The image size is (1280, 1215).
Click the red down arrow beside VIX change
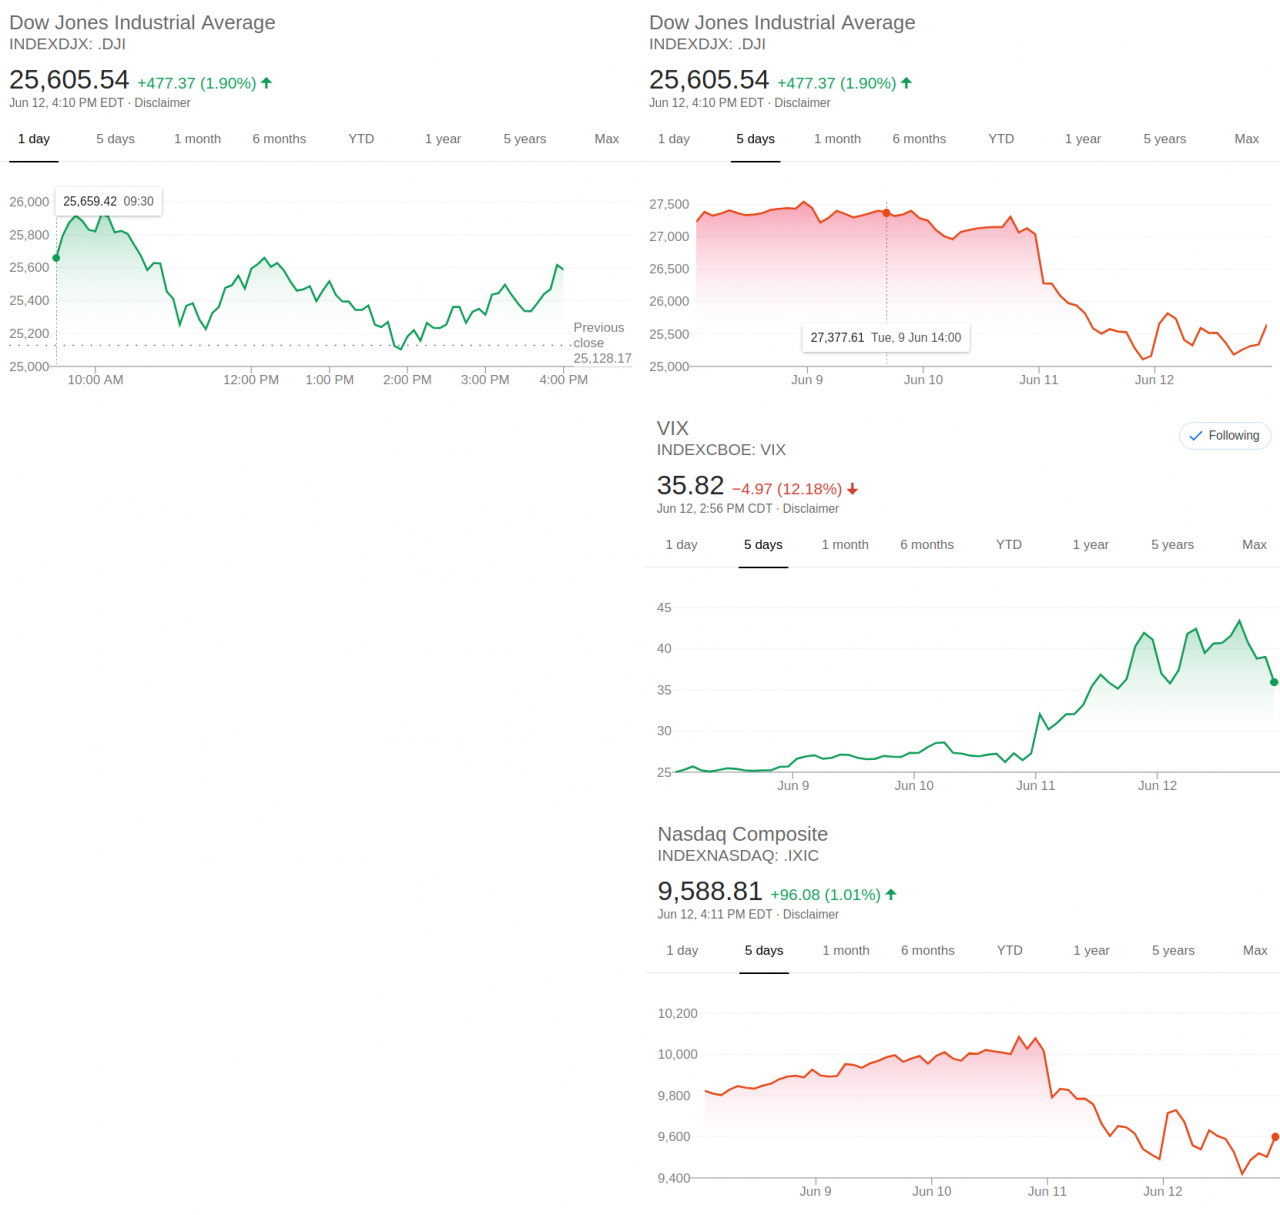click(x=853, y=489)
